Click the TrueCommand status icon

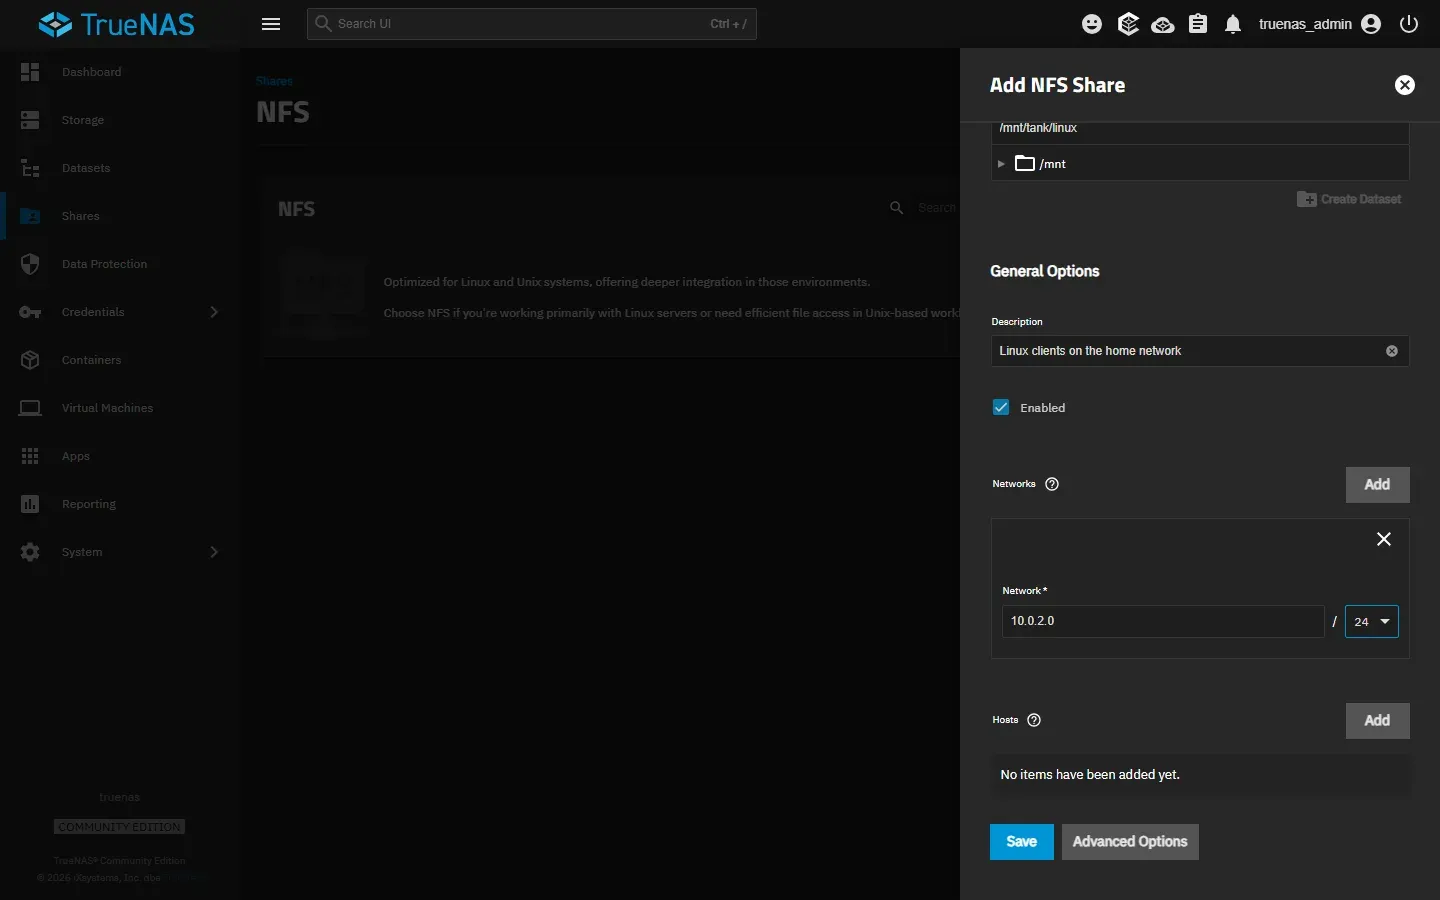1128,24
